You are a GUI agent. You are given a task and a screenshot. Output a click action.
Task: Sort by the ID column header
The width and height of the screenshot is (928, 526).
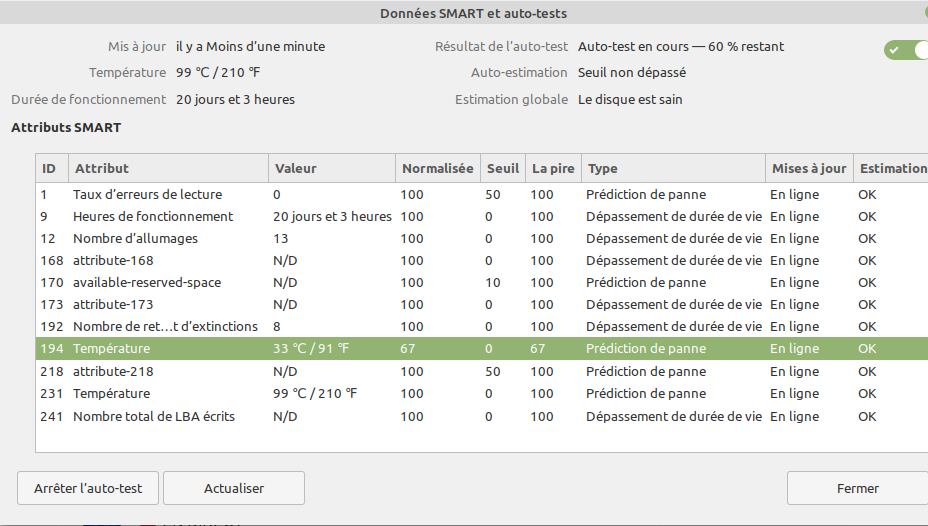click(49, 168)
